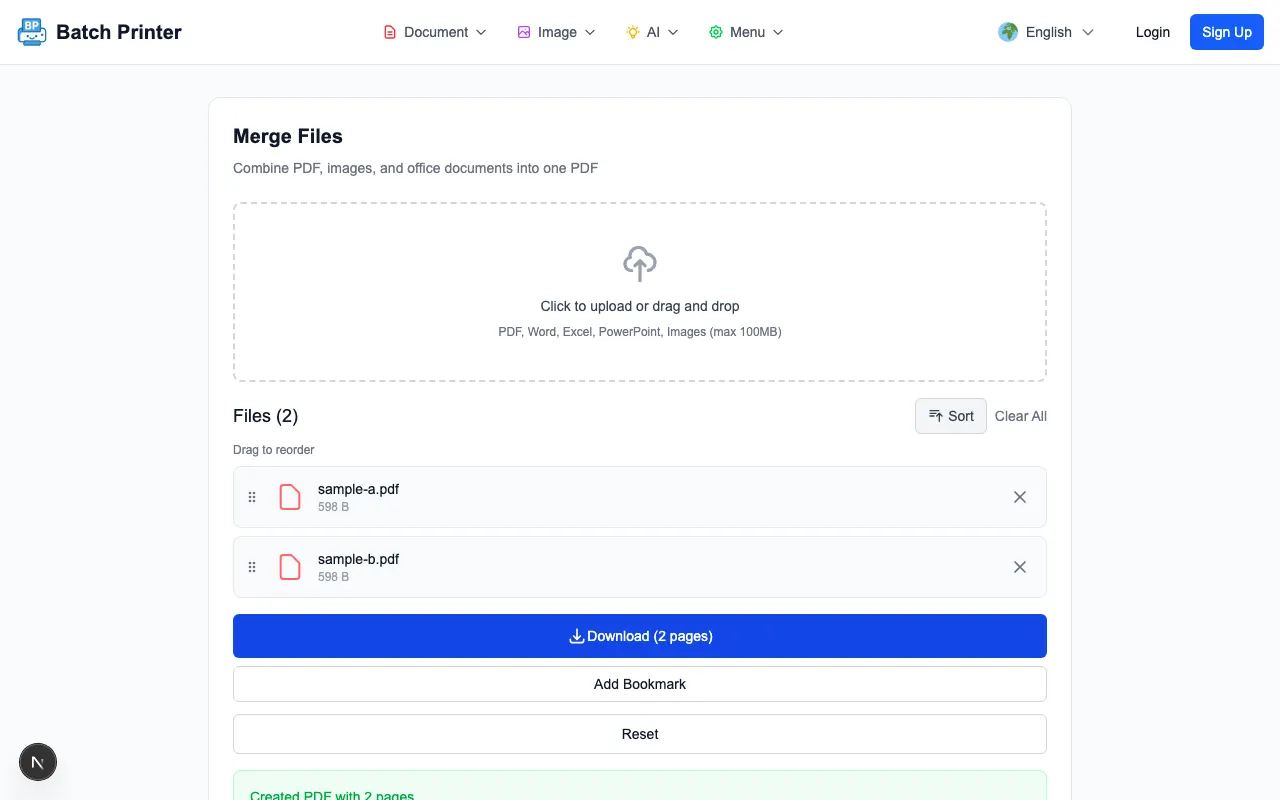Click 'Click to upload or drag and drop' text
This screenshot has height=800, width=1280.
pos(640,306)
